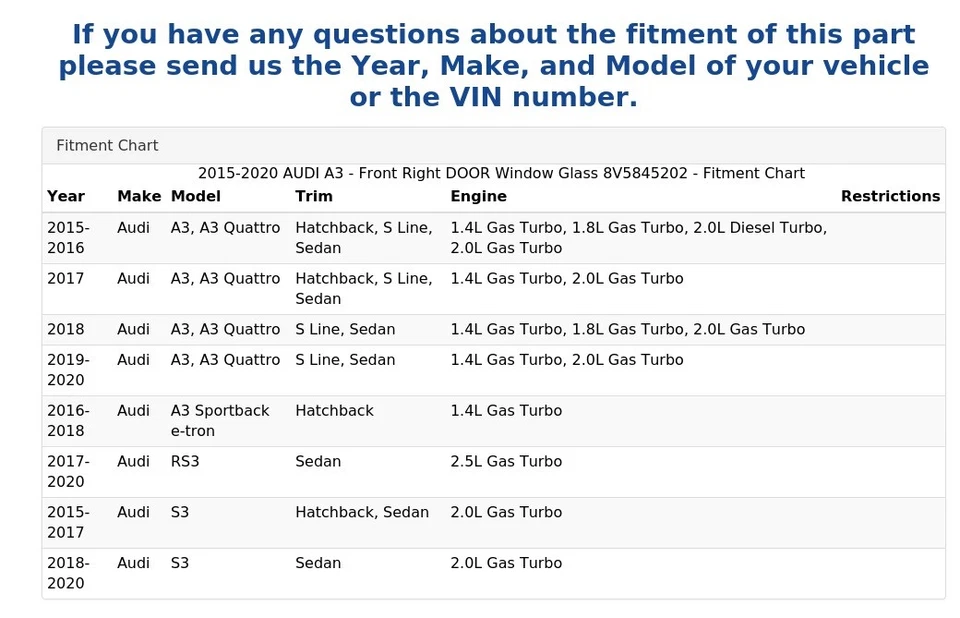This screenshot has height=618, width=960.
Task: Select the Model column header
Action: (196, 197)
